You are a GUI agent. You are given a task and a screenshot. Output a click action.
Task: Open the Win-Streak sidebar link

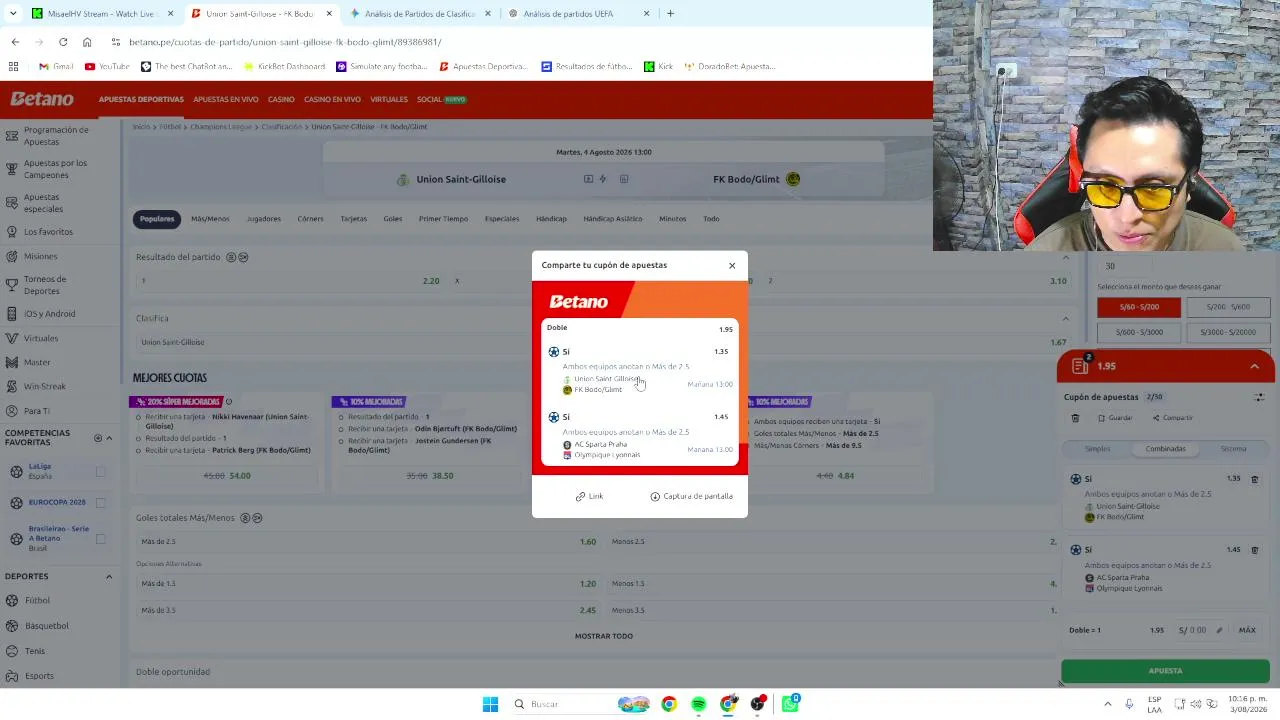pos(44,386)
